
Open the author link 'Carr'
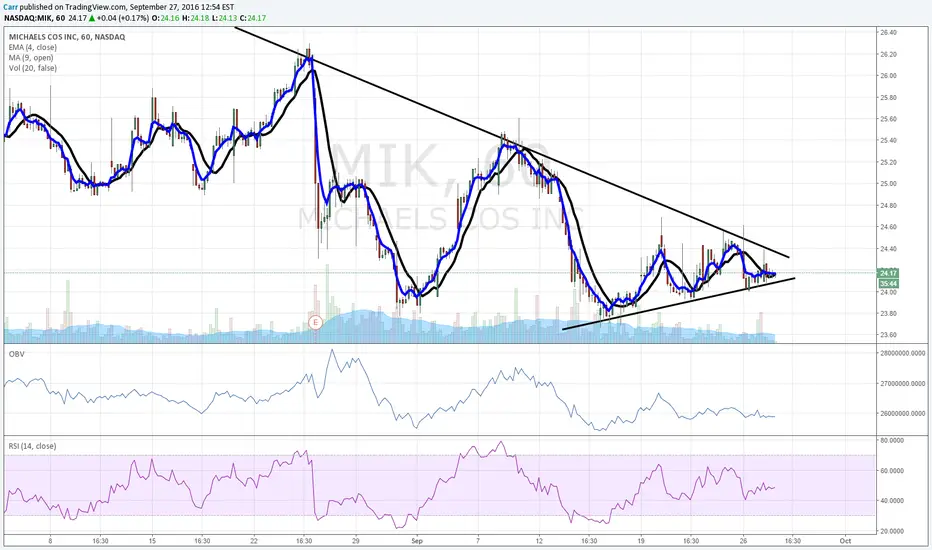[11, 7]
